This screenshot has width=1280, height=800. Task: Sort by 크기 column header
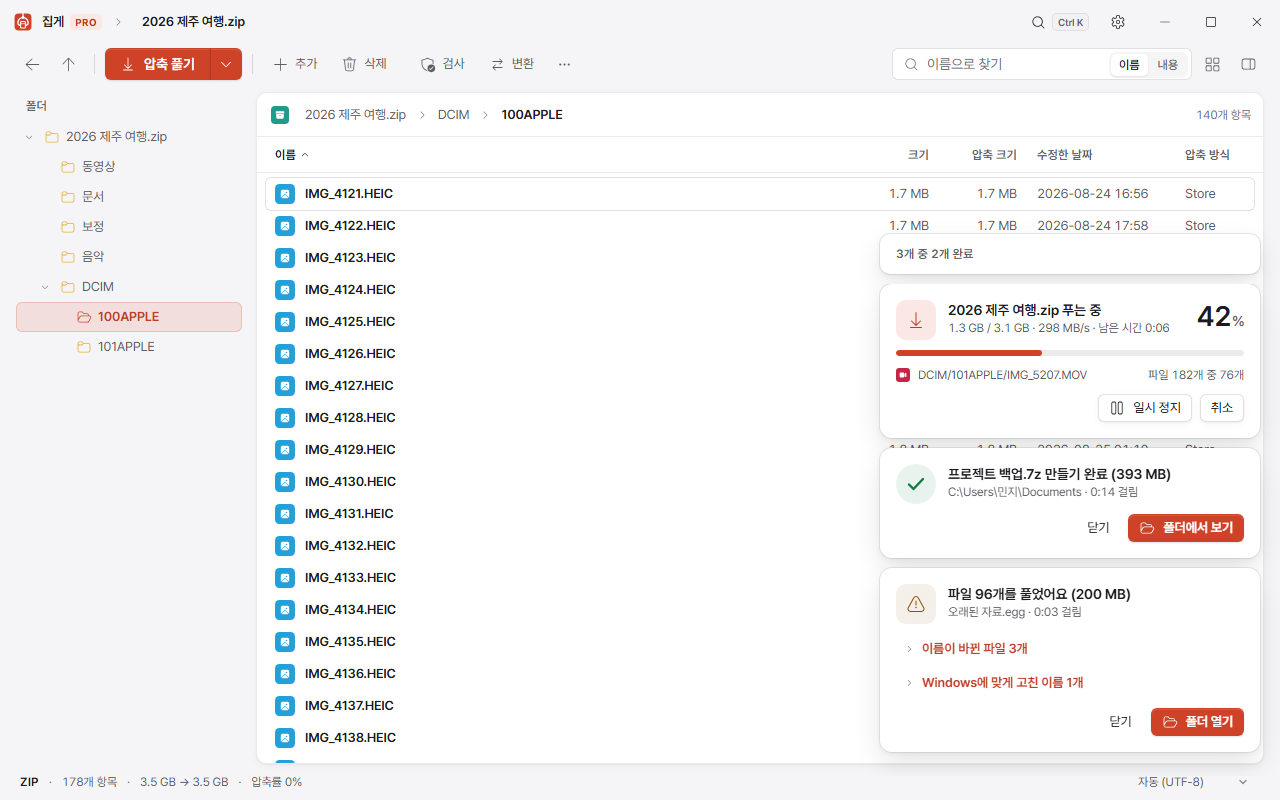click(918, 155)
